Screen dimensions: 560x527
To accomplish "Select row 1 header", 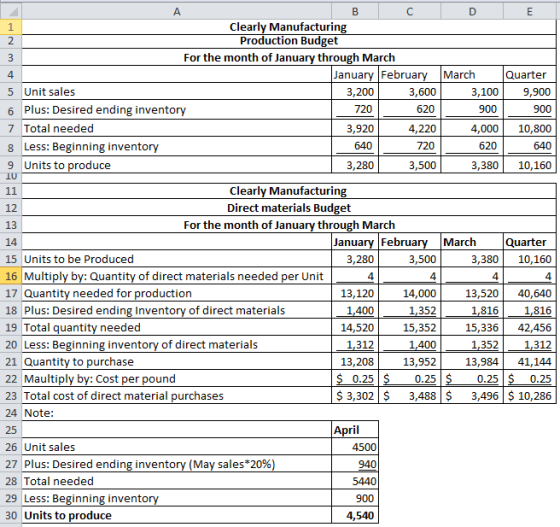I will pyautogui.click(x=11, y=27).
